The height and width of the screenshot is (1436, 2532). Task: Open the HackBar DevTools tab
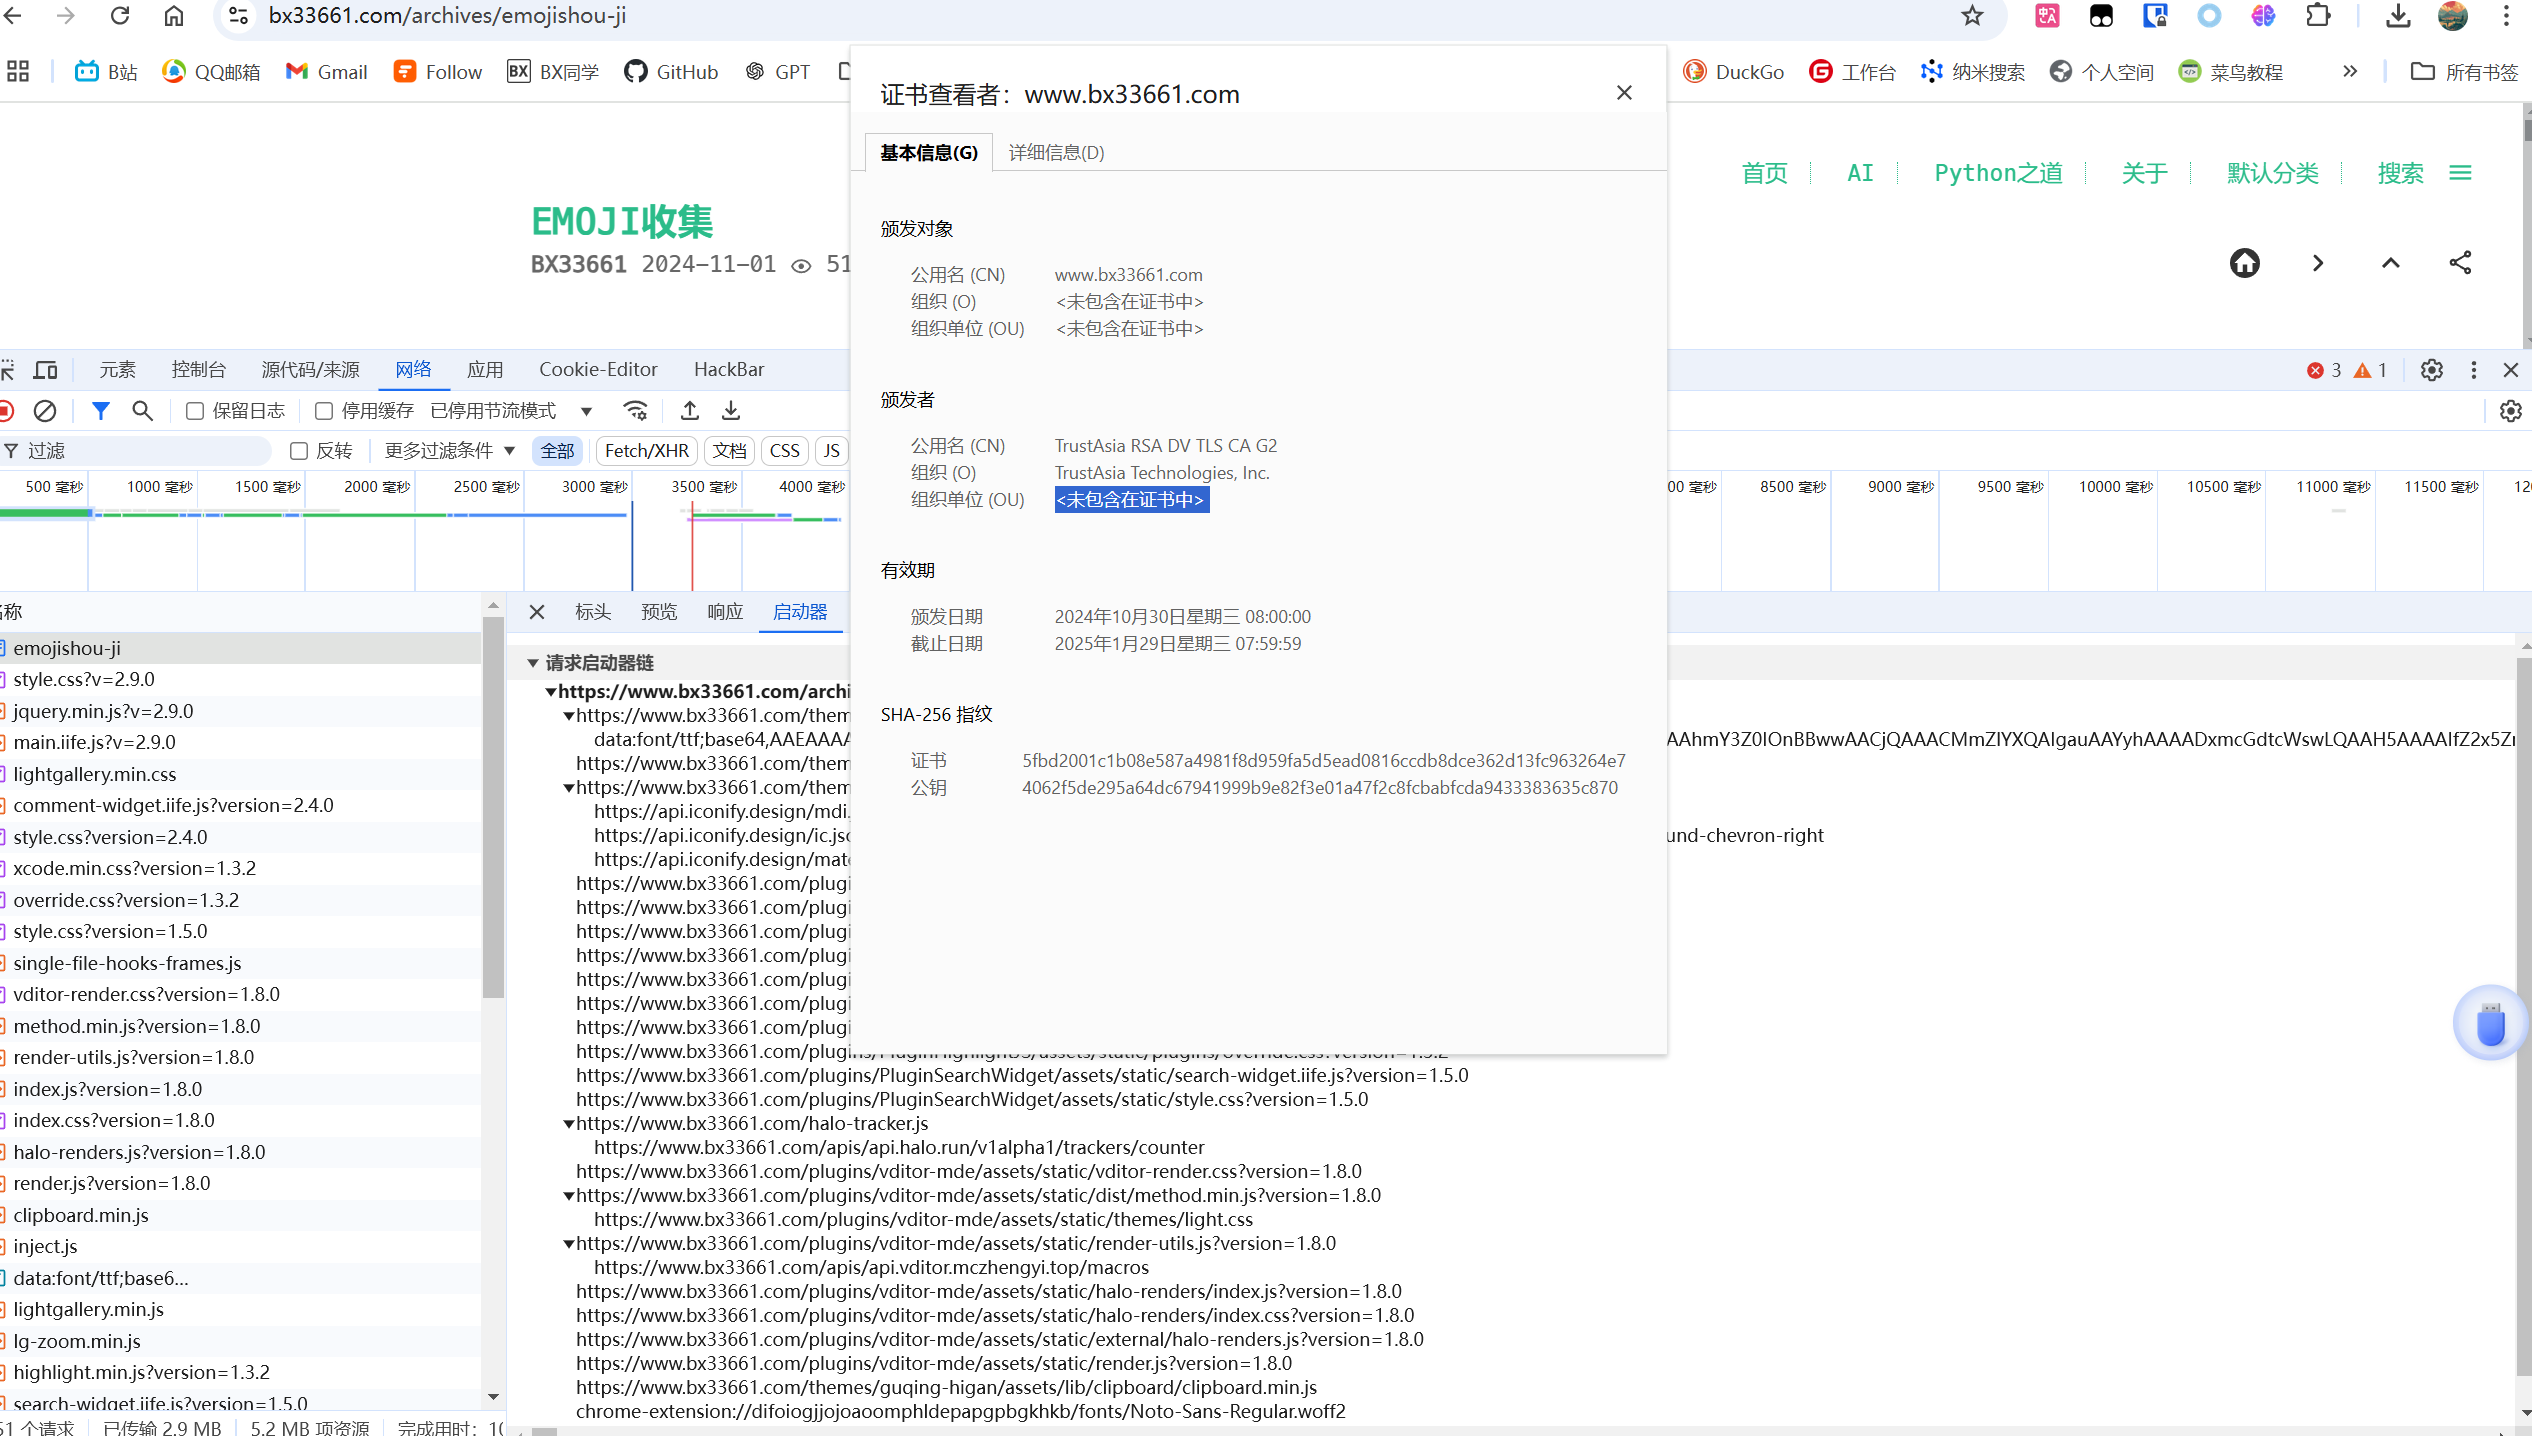tap(729, 370)
